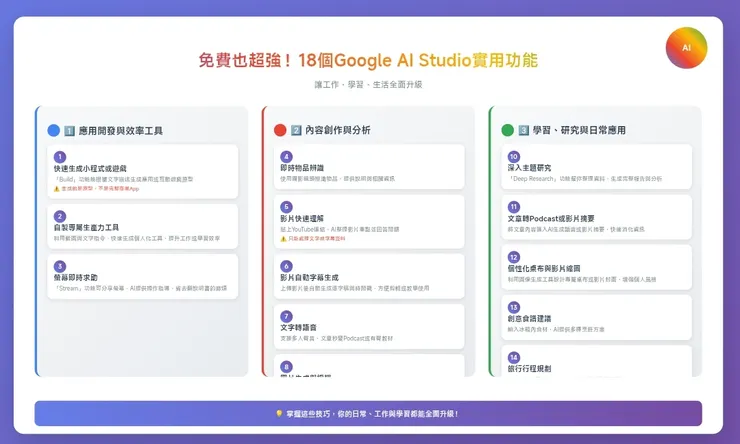Click the purple number 2 badge
740x444 pixels.
(60, 216)
